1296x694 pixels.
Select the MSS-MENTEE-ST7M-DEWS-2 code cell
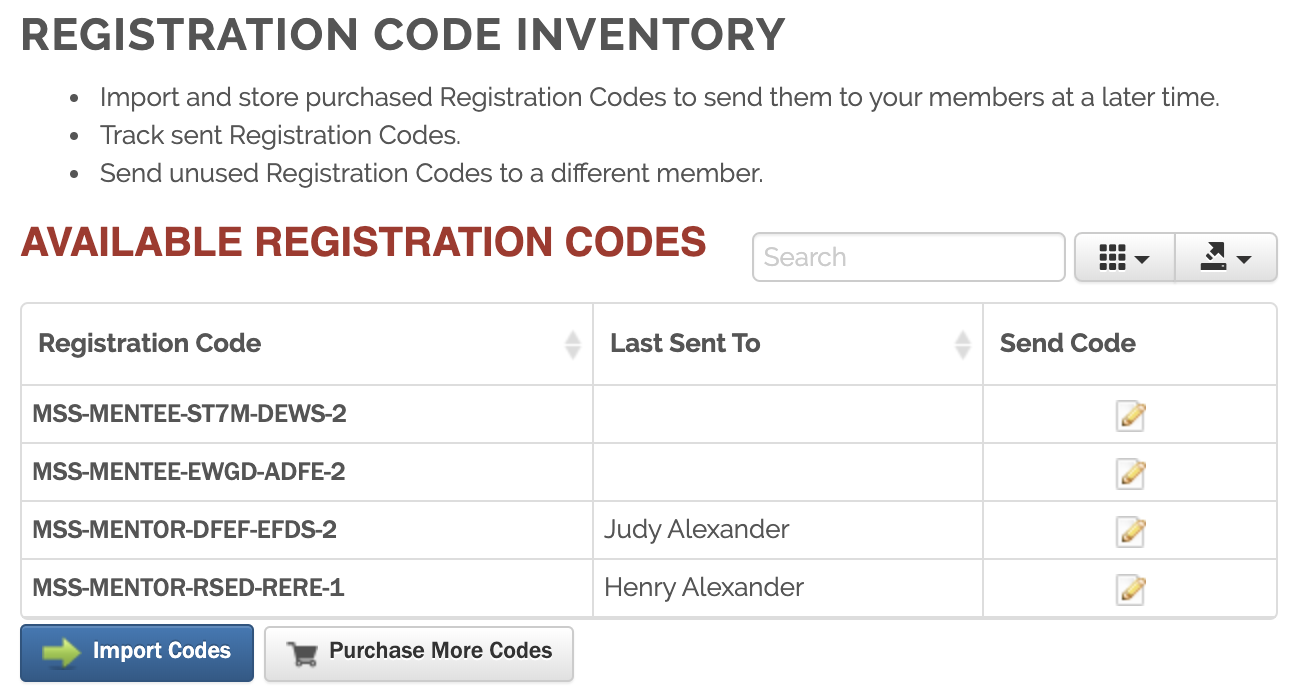pyautogui.click(x=190, y=414)
